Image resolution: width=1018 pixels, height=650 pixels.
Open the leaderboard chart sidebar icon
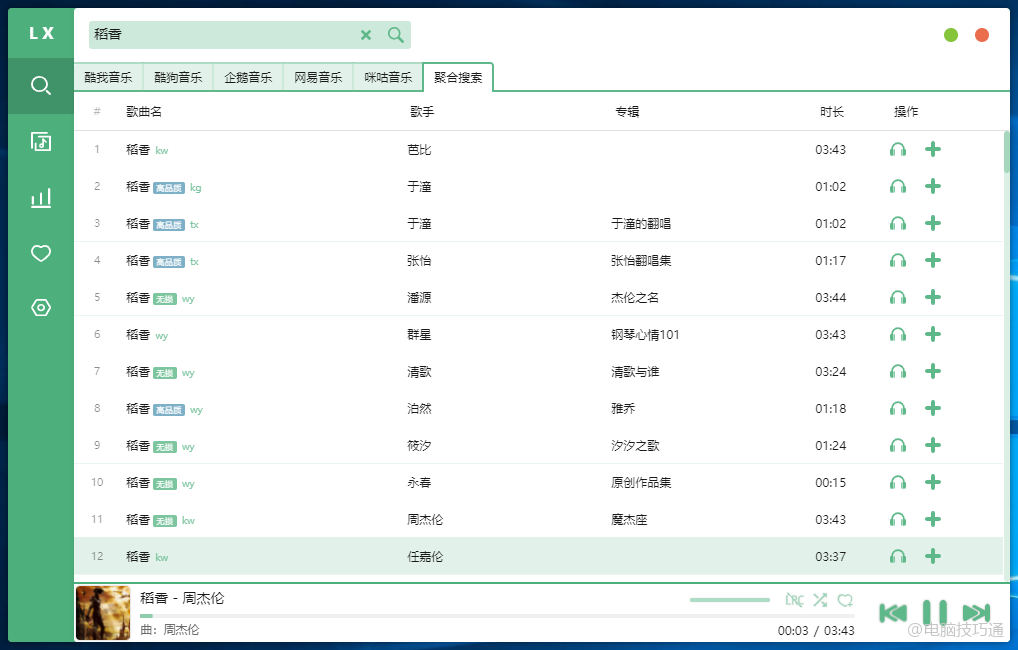(x=40, y=198)
